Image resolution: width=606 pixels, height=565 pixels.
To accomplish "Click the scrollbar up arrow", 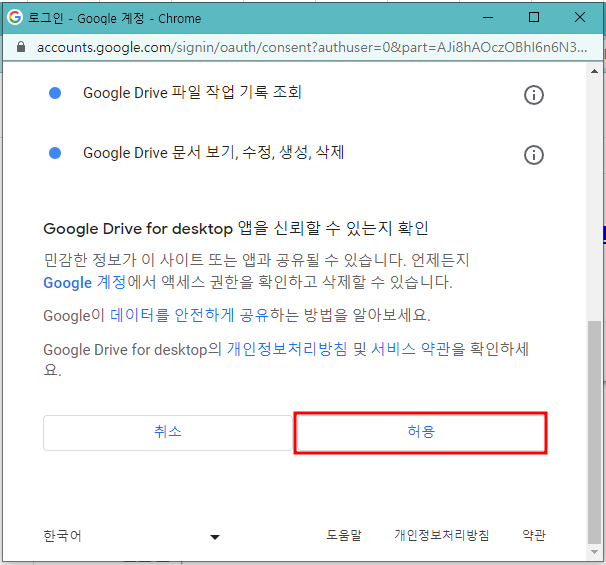I will [594, 71].
